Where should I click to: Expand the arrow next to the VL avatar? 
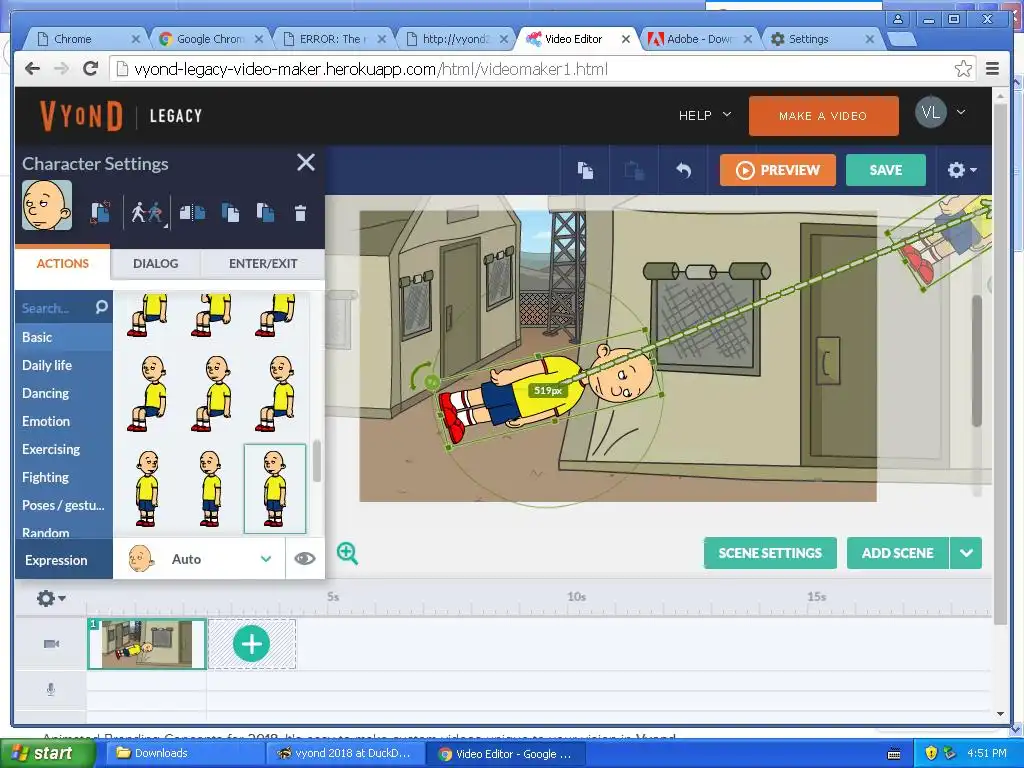click(961, 112)
